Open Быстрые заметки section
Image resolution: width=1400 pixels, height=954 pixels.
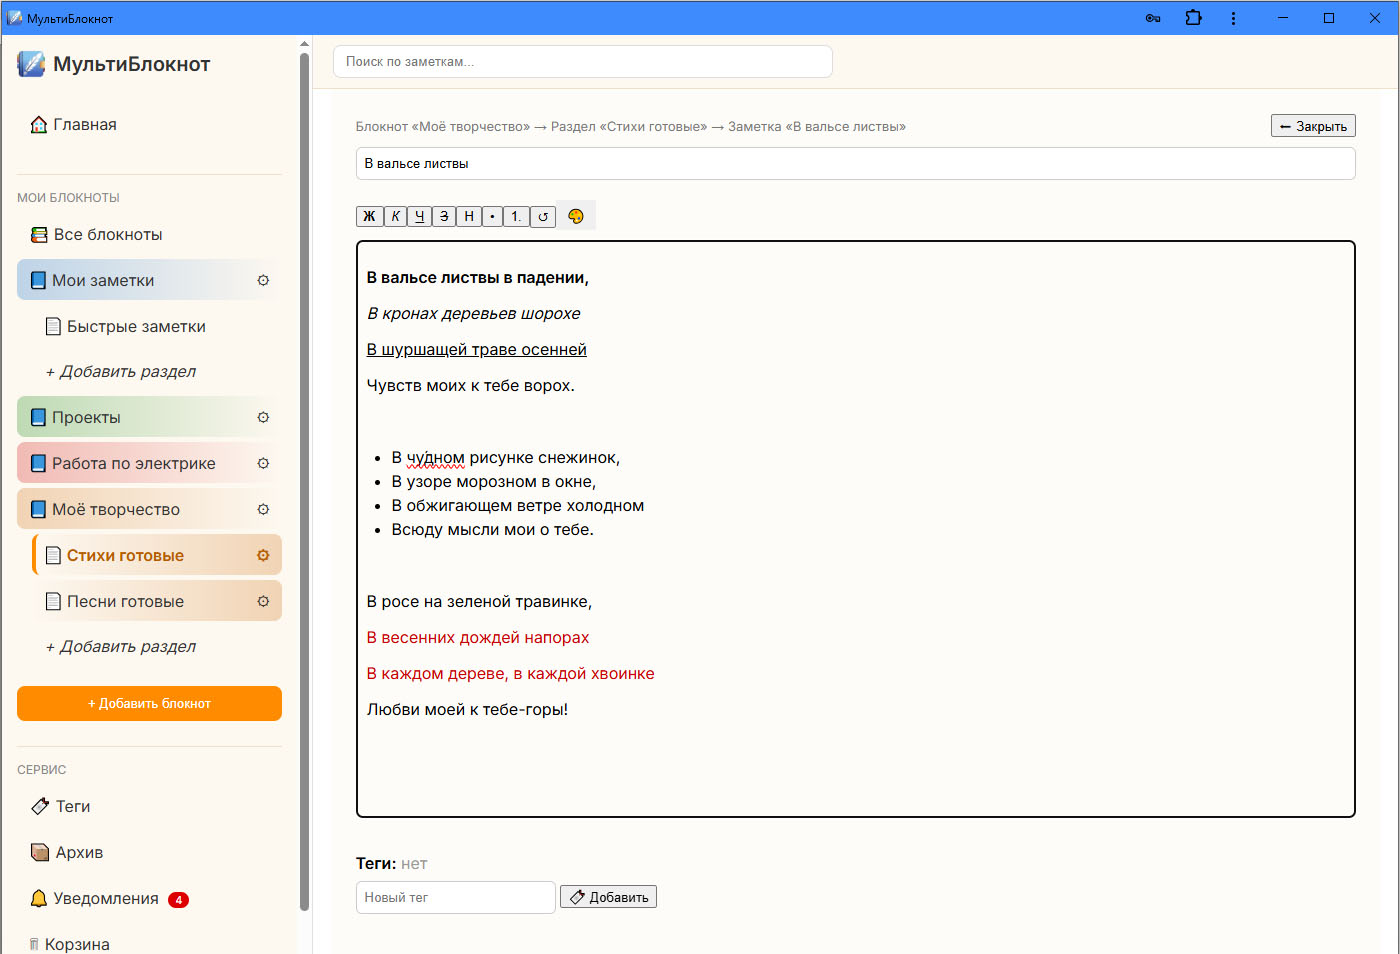click(157, 327)
